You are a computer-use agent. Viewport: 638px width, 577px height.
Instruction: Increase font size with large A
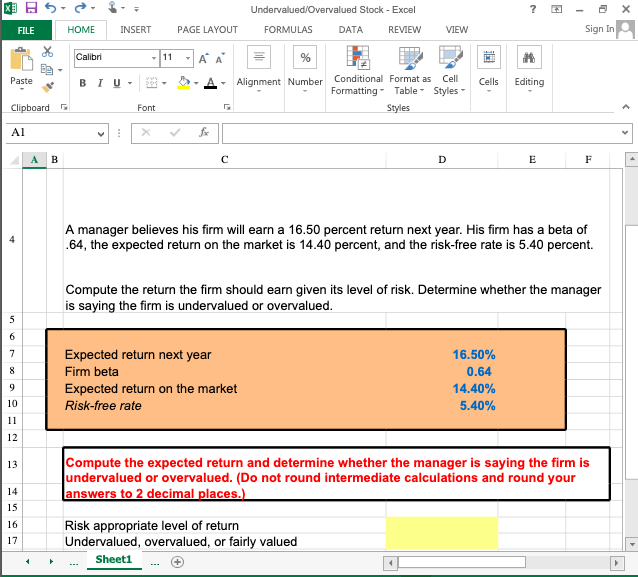click(203, 59)
